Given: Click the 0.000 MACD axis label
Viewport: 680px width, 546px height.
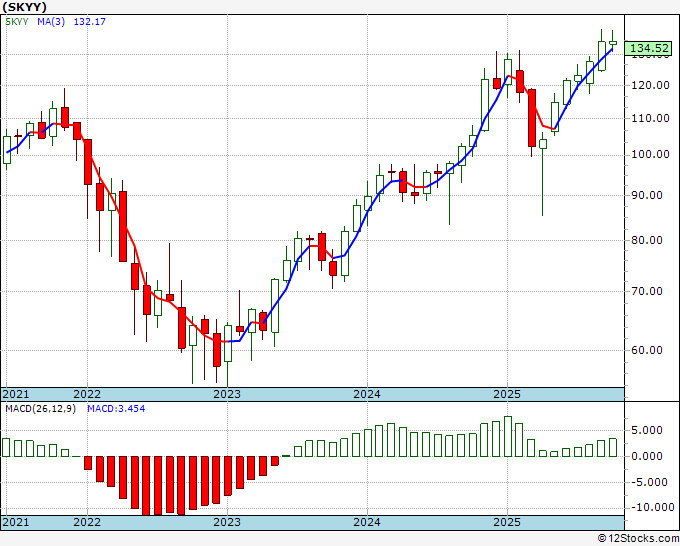Looking at the screenshot, I should [647, 456].
